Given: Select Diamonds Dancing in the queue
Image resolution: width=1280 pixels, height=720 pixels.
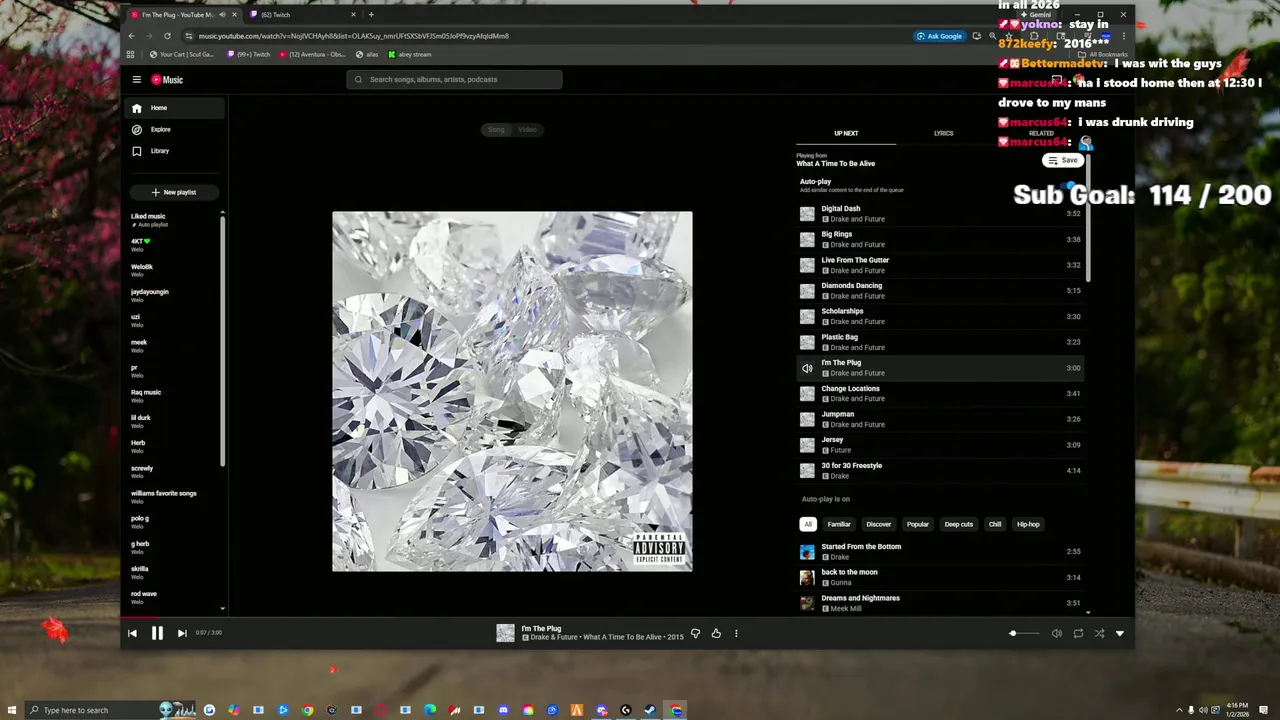Looking at the screenshot, I should pyautogui.click(x=940, y=291).
